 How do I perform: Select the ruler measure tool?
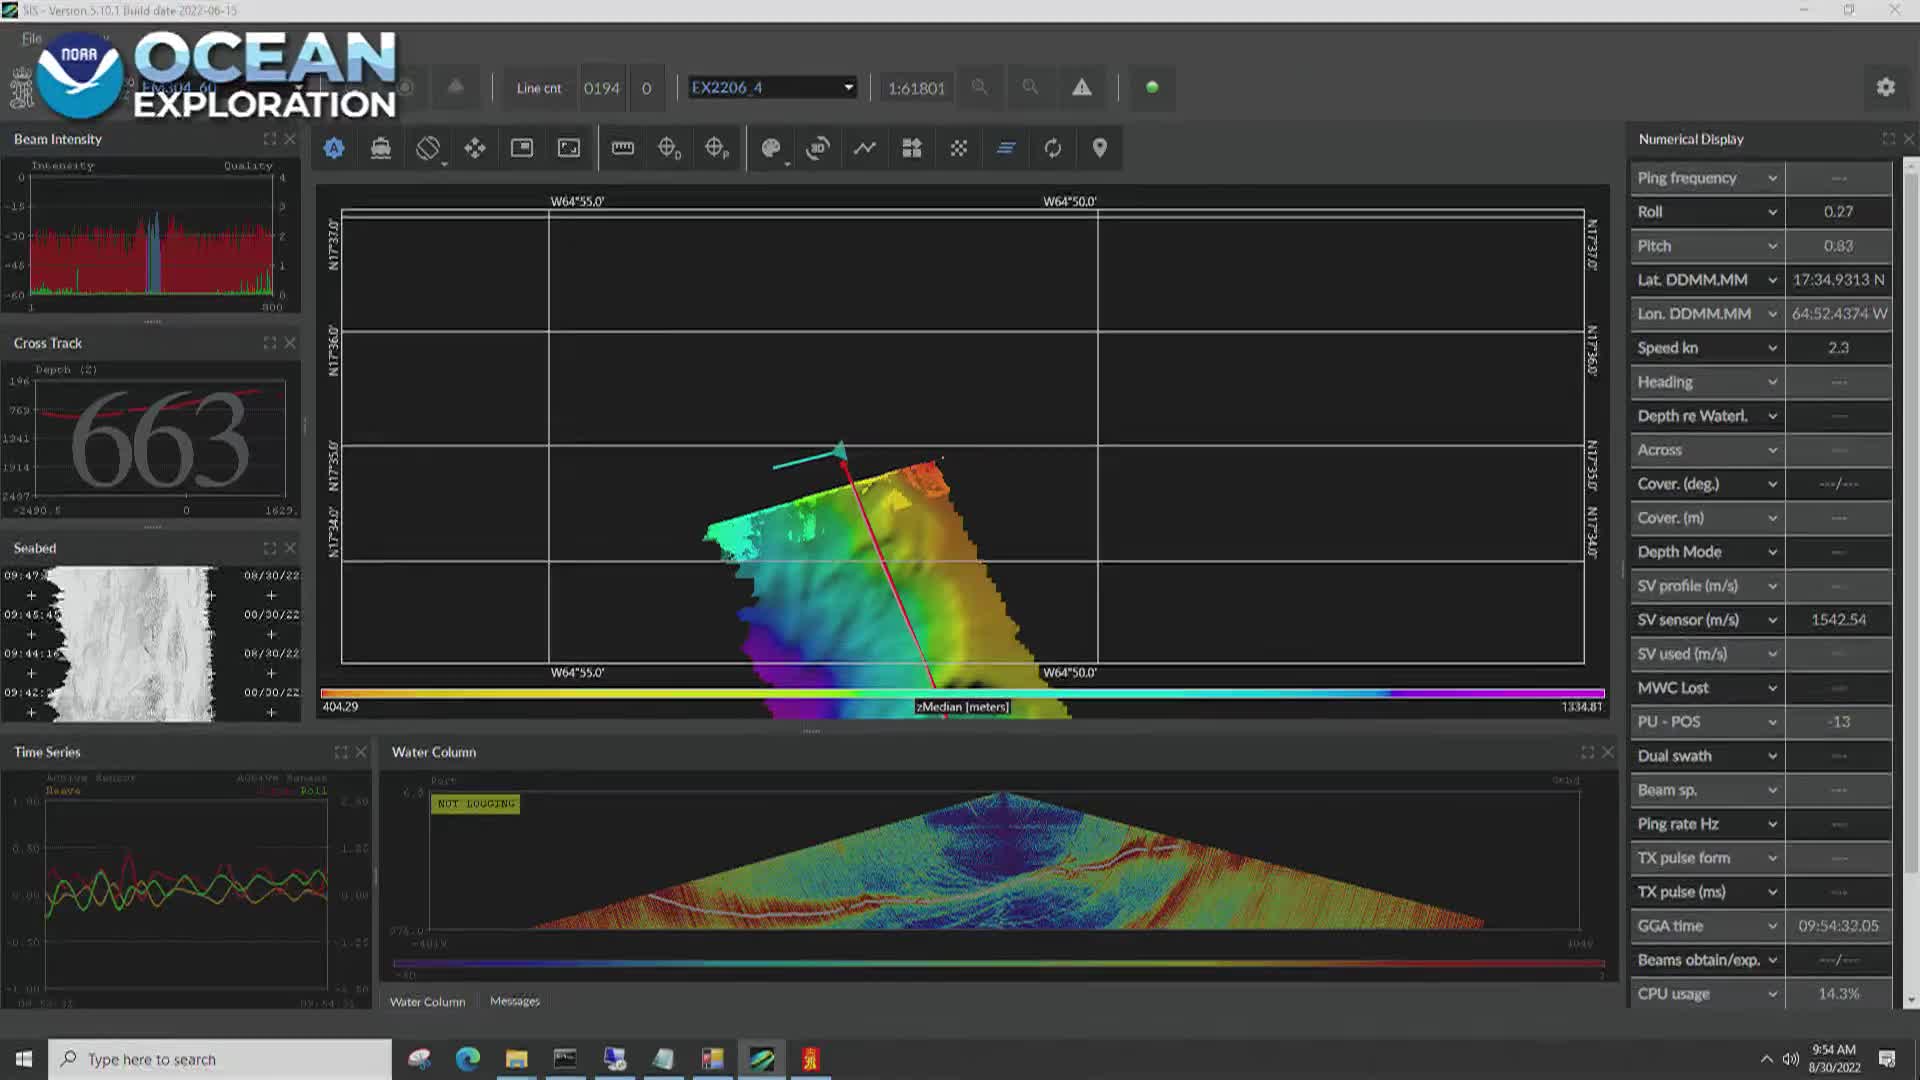(623, 148)
